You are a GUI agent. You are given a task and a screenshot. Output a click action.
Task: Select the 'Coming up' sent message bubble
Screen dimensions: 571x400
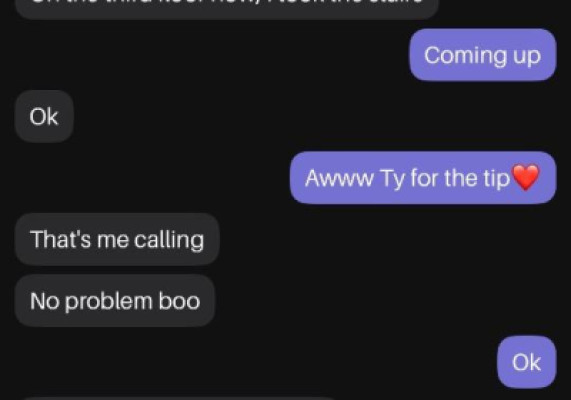483,55
